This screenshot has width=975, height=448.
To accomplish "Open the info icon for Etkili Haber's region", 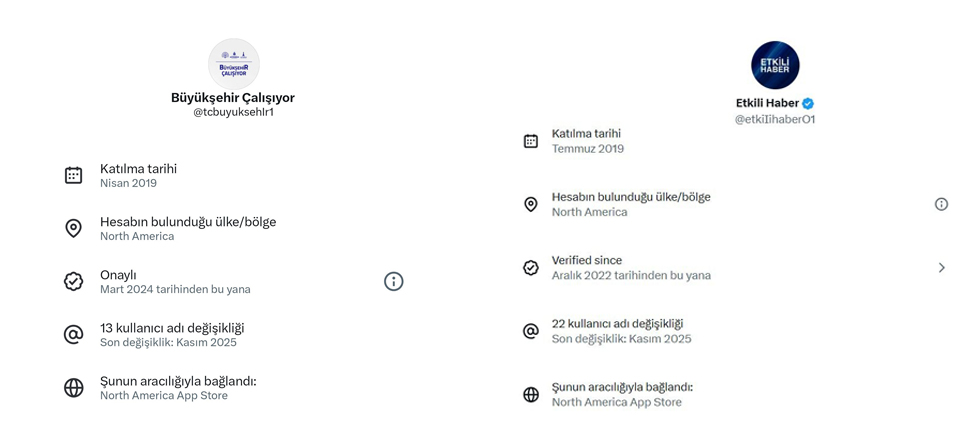I will pyautogui.click(x=941, y=204).
